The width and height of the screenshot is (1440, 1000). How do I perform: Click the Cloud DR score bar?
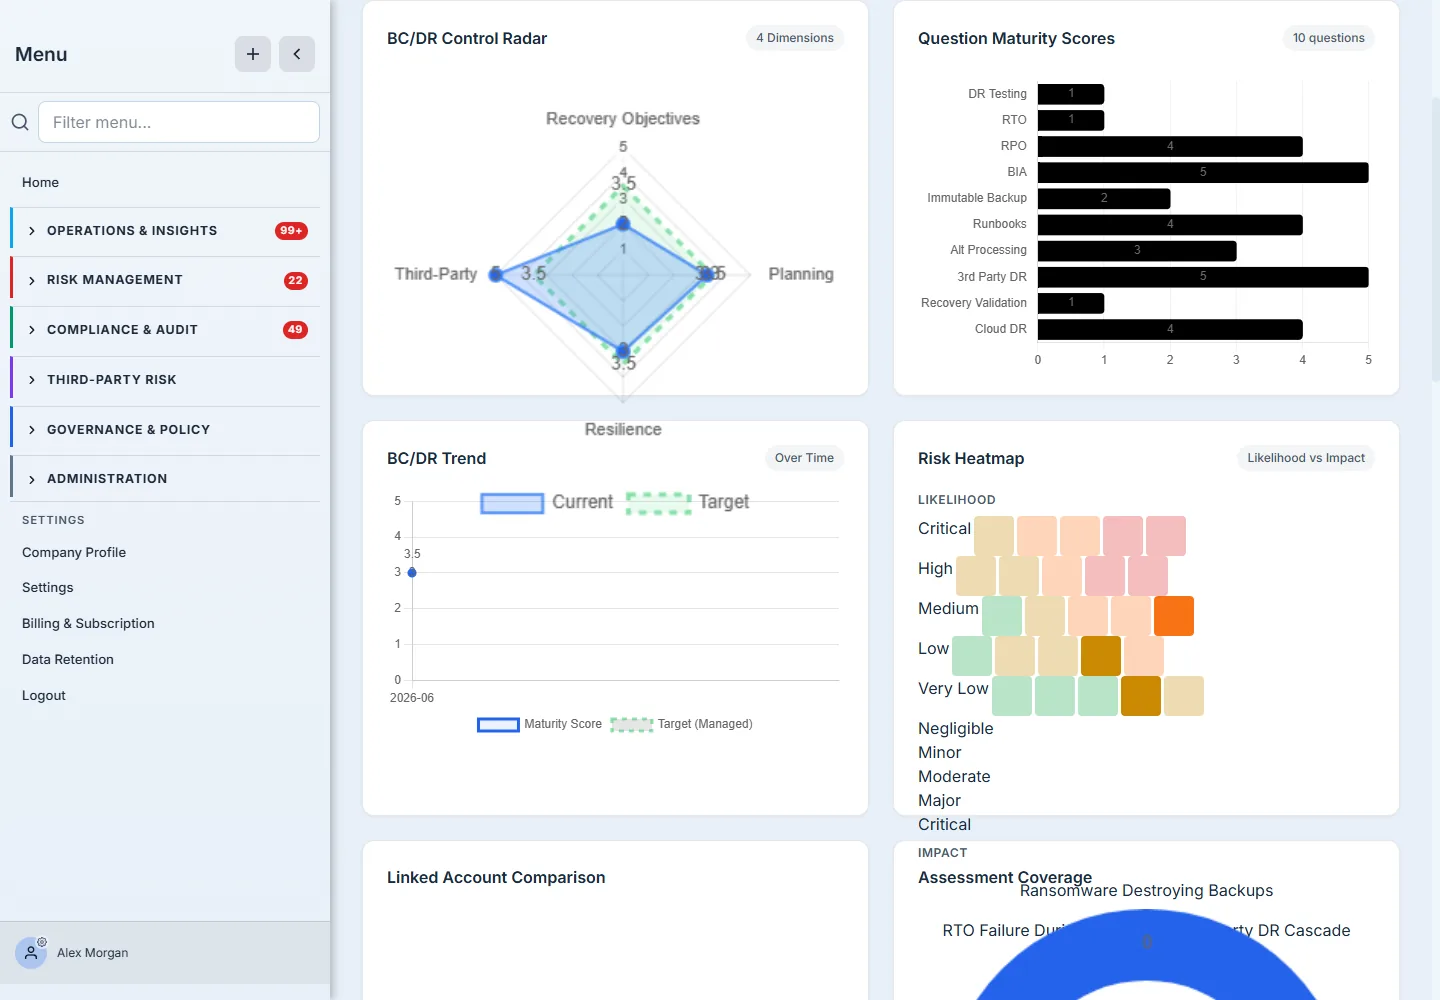pos(1170,329)
